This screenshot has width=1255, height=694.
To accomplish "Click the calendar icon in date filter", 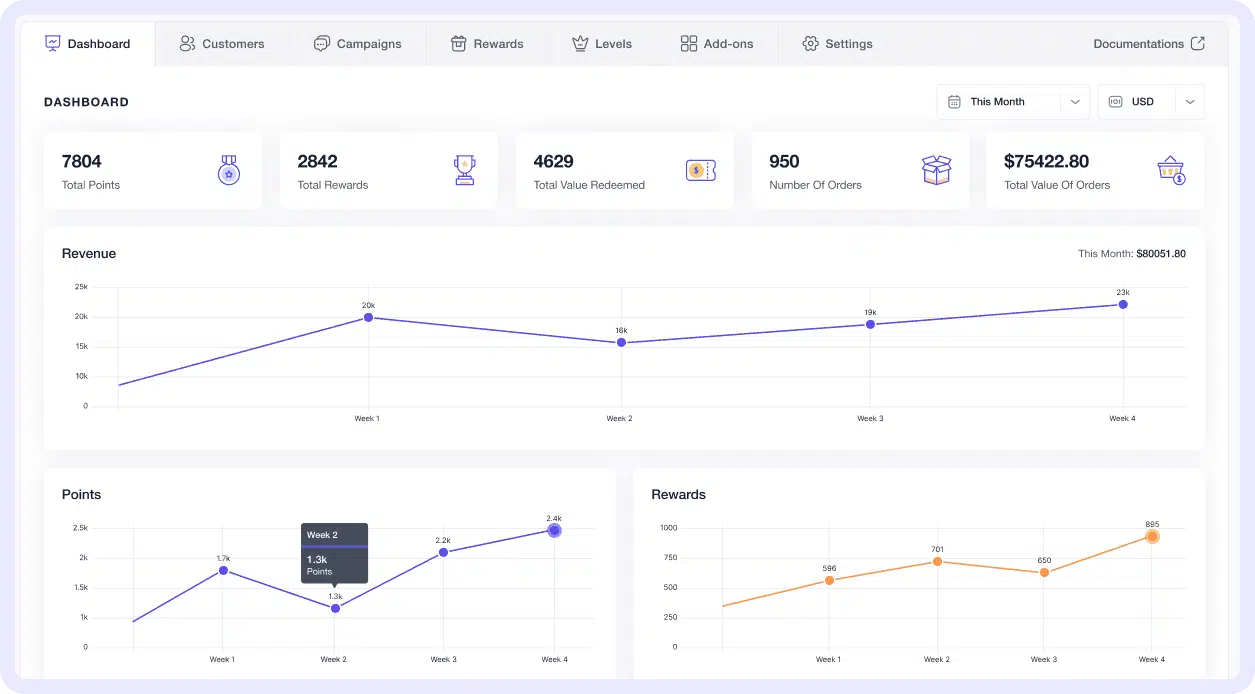I will (x=954, y=102).
